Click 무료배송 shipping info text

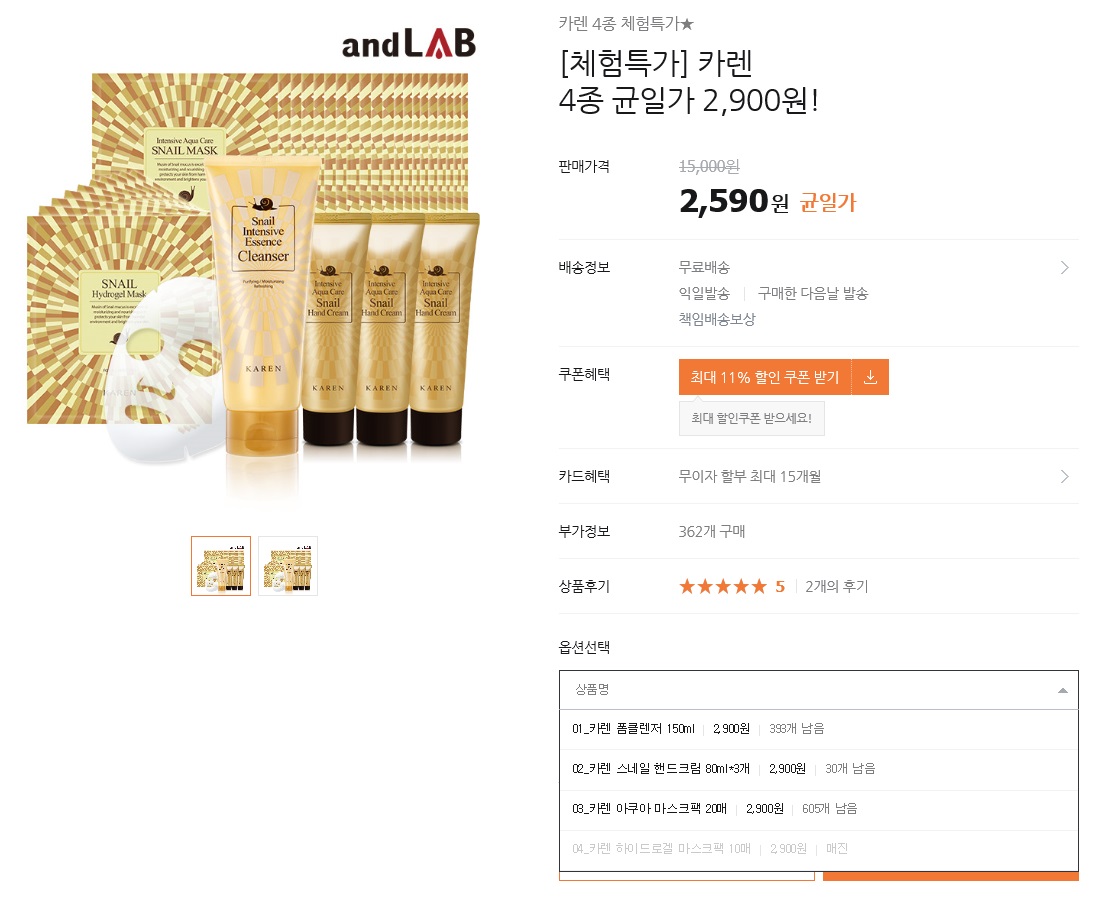[x=704, y=268]
